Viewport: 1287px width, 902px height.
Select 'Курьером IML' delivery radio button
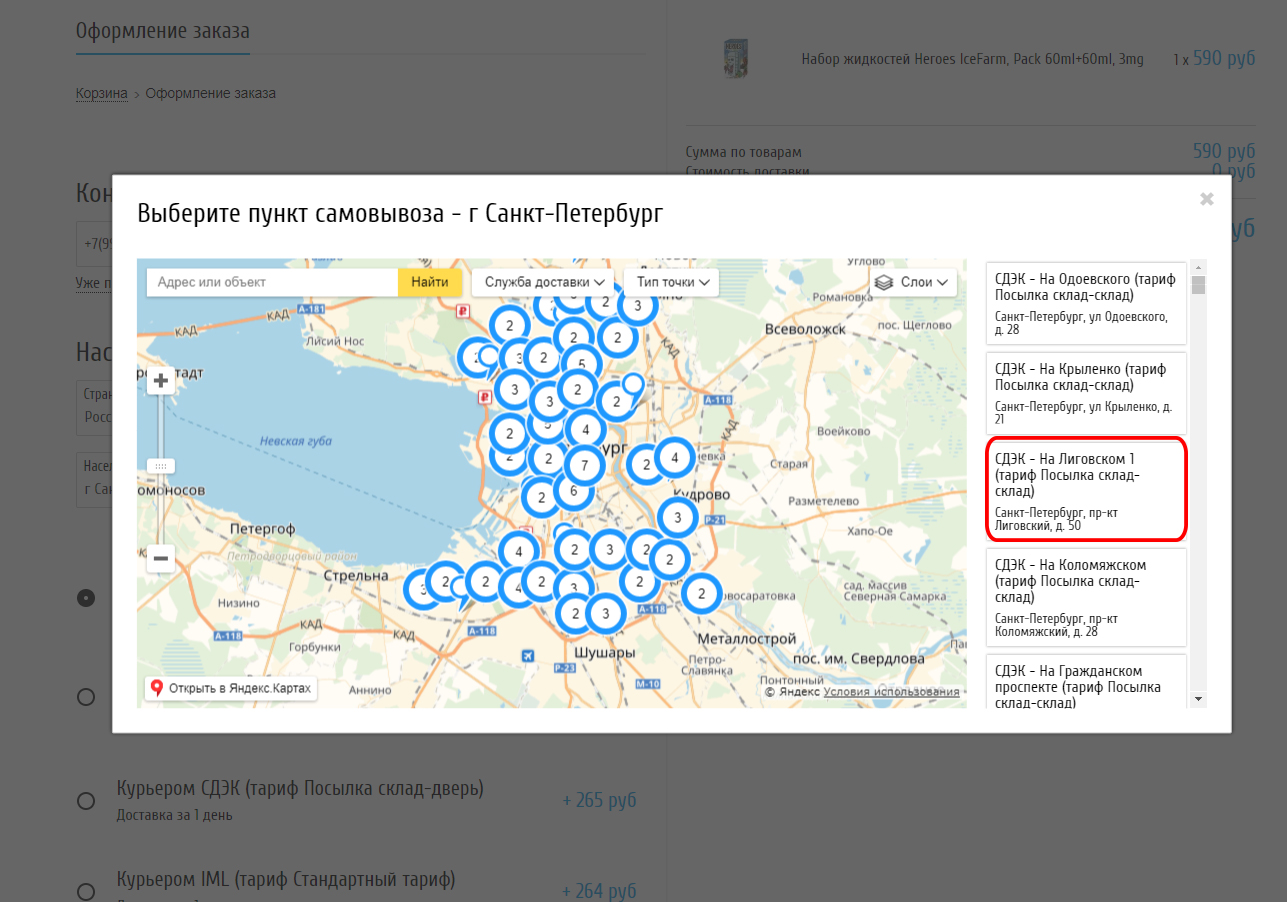tap(86, 891)
